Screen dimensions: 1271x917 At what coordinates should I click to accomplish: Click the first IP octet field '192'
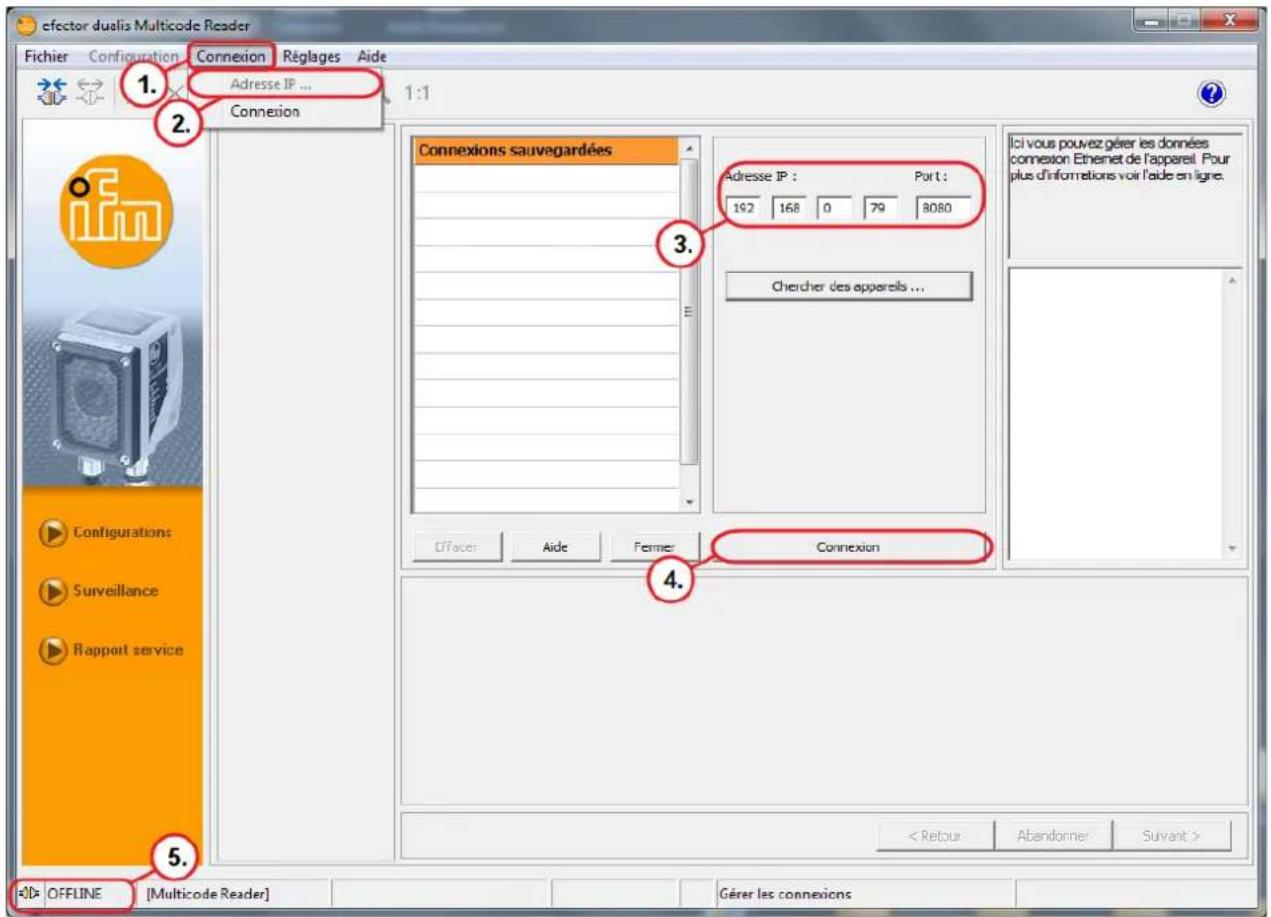745,211
